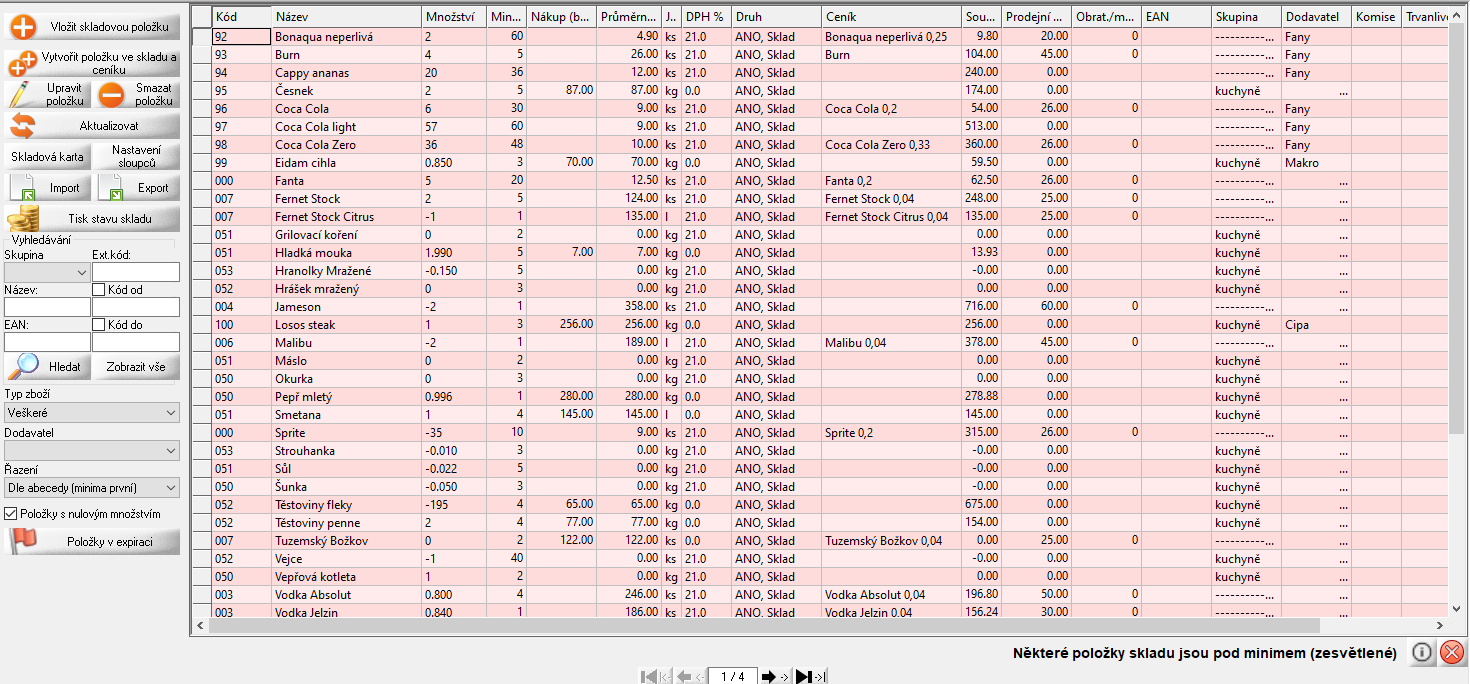Go to the next page arrow
Screen dimensions: 1470x684
[x=768, y=677]
